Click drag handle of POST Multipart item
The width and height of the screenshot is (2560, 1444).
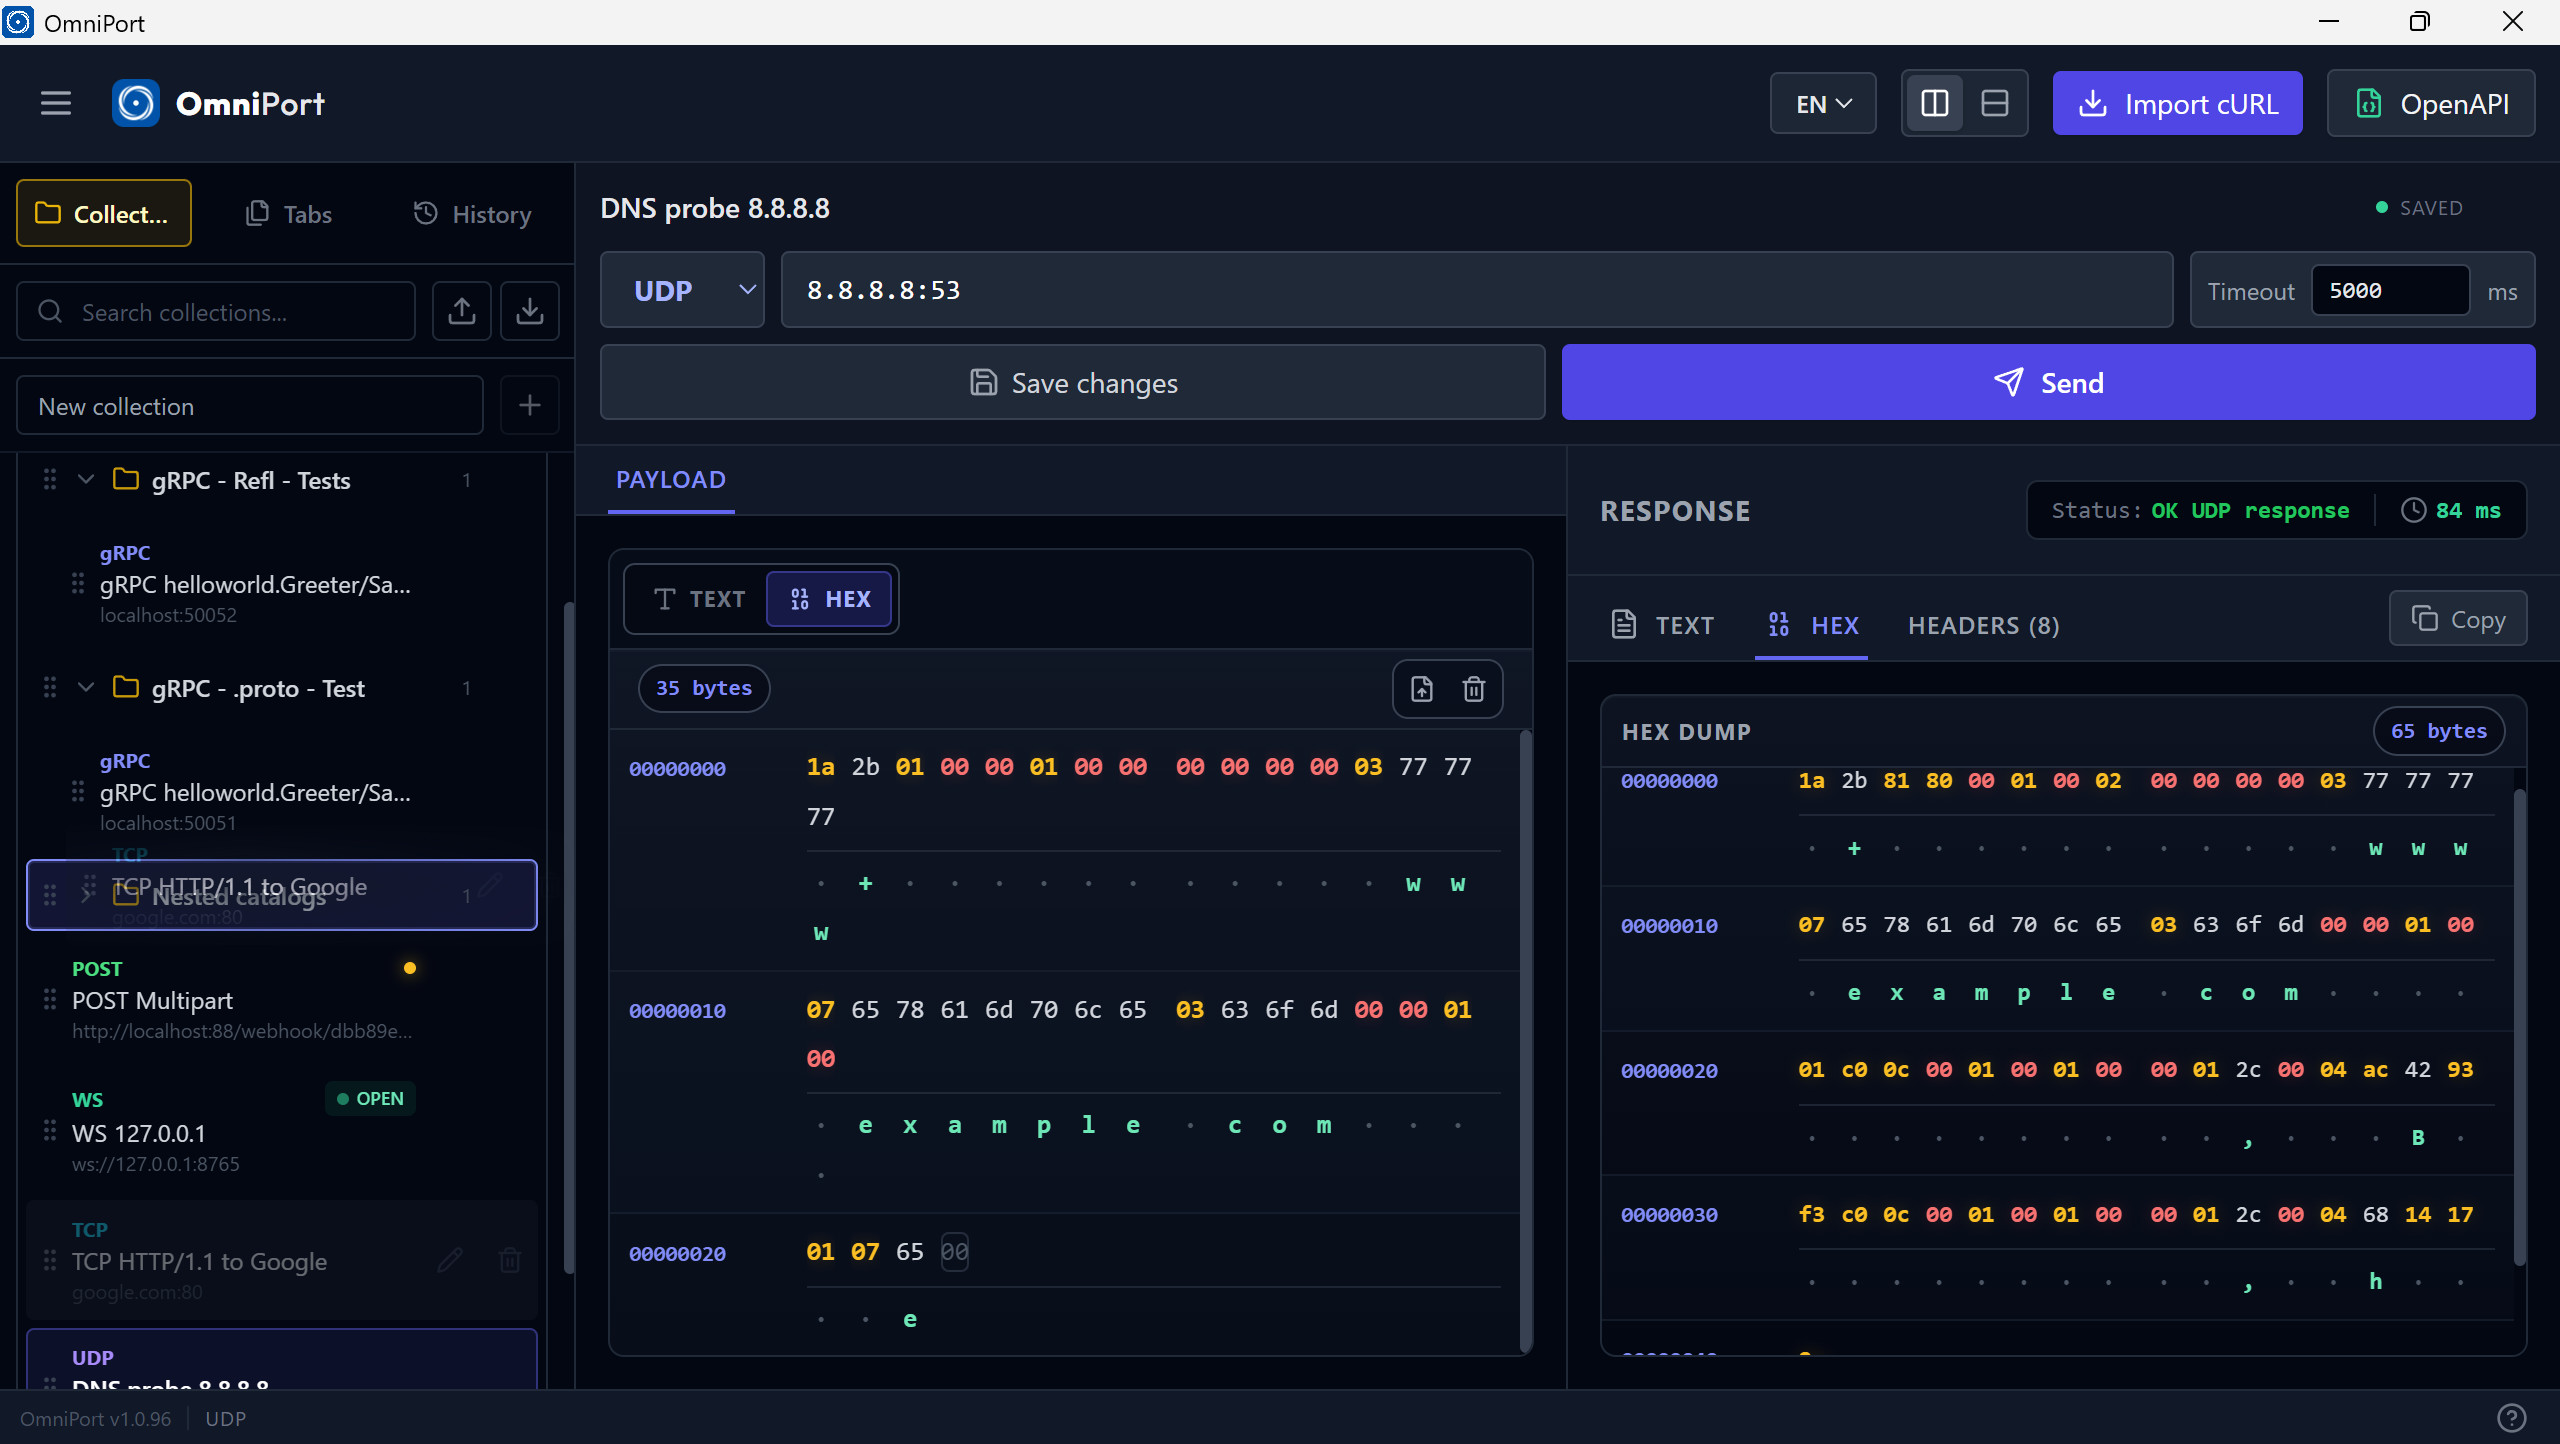pos(49,999)
